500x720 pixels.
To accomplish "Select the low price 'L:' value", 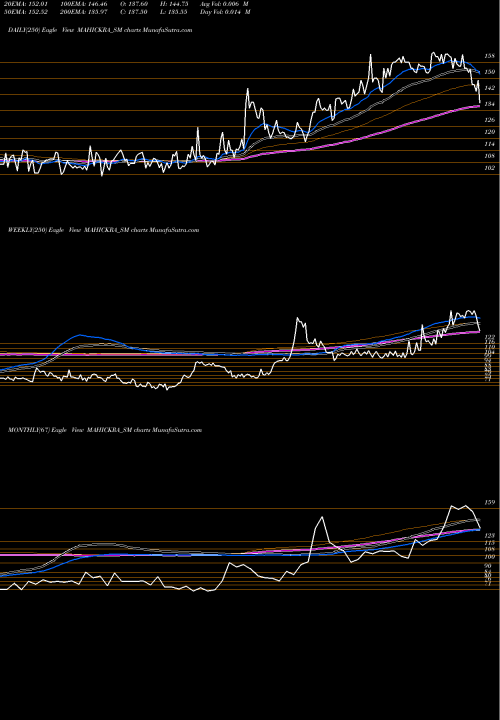I will click(x=175, y=12).
